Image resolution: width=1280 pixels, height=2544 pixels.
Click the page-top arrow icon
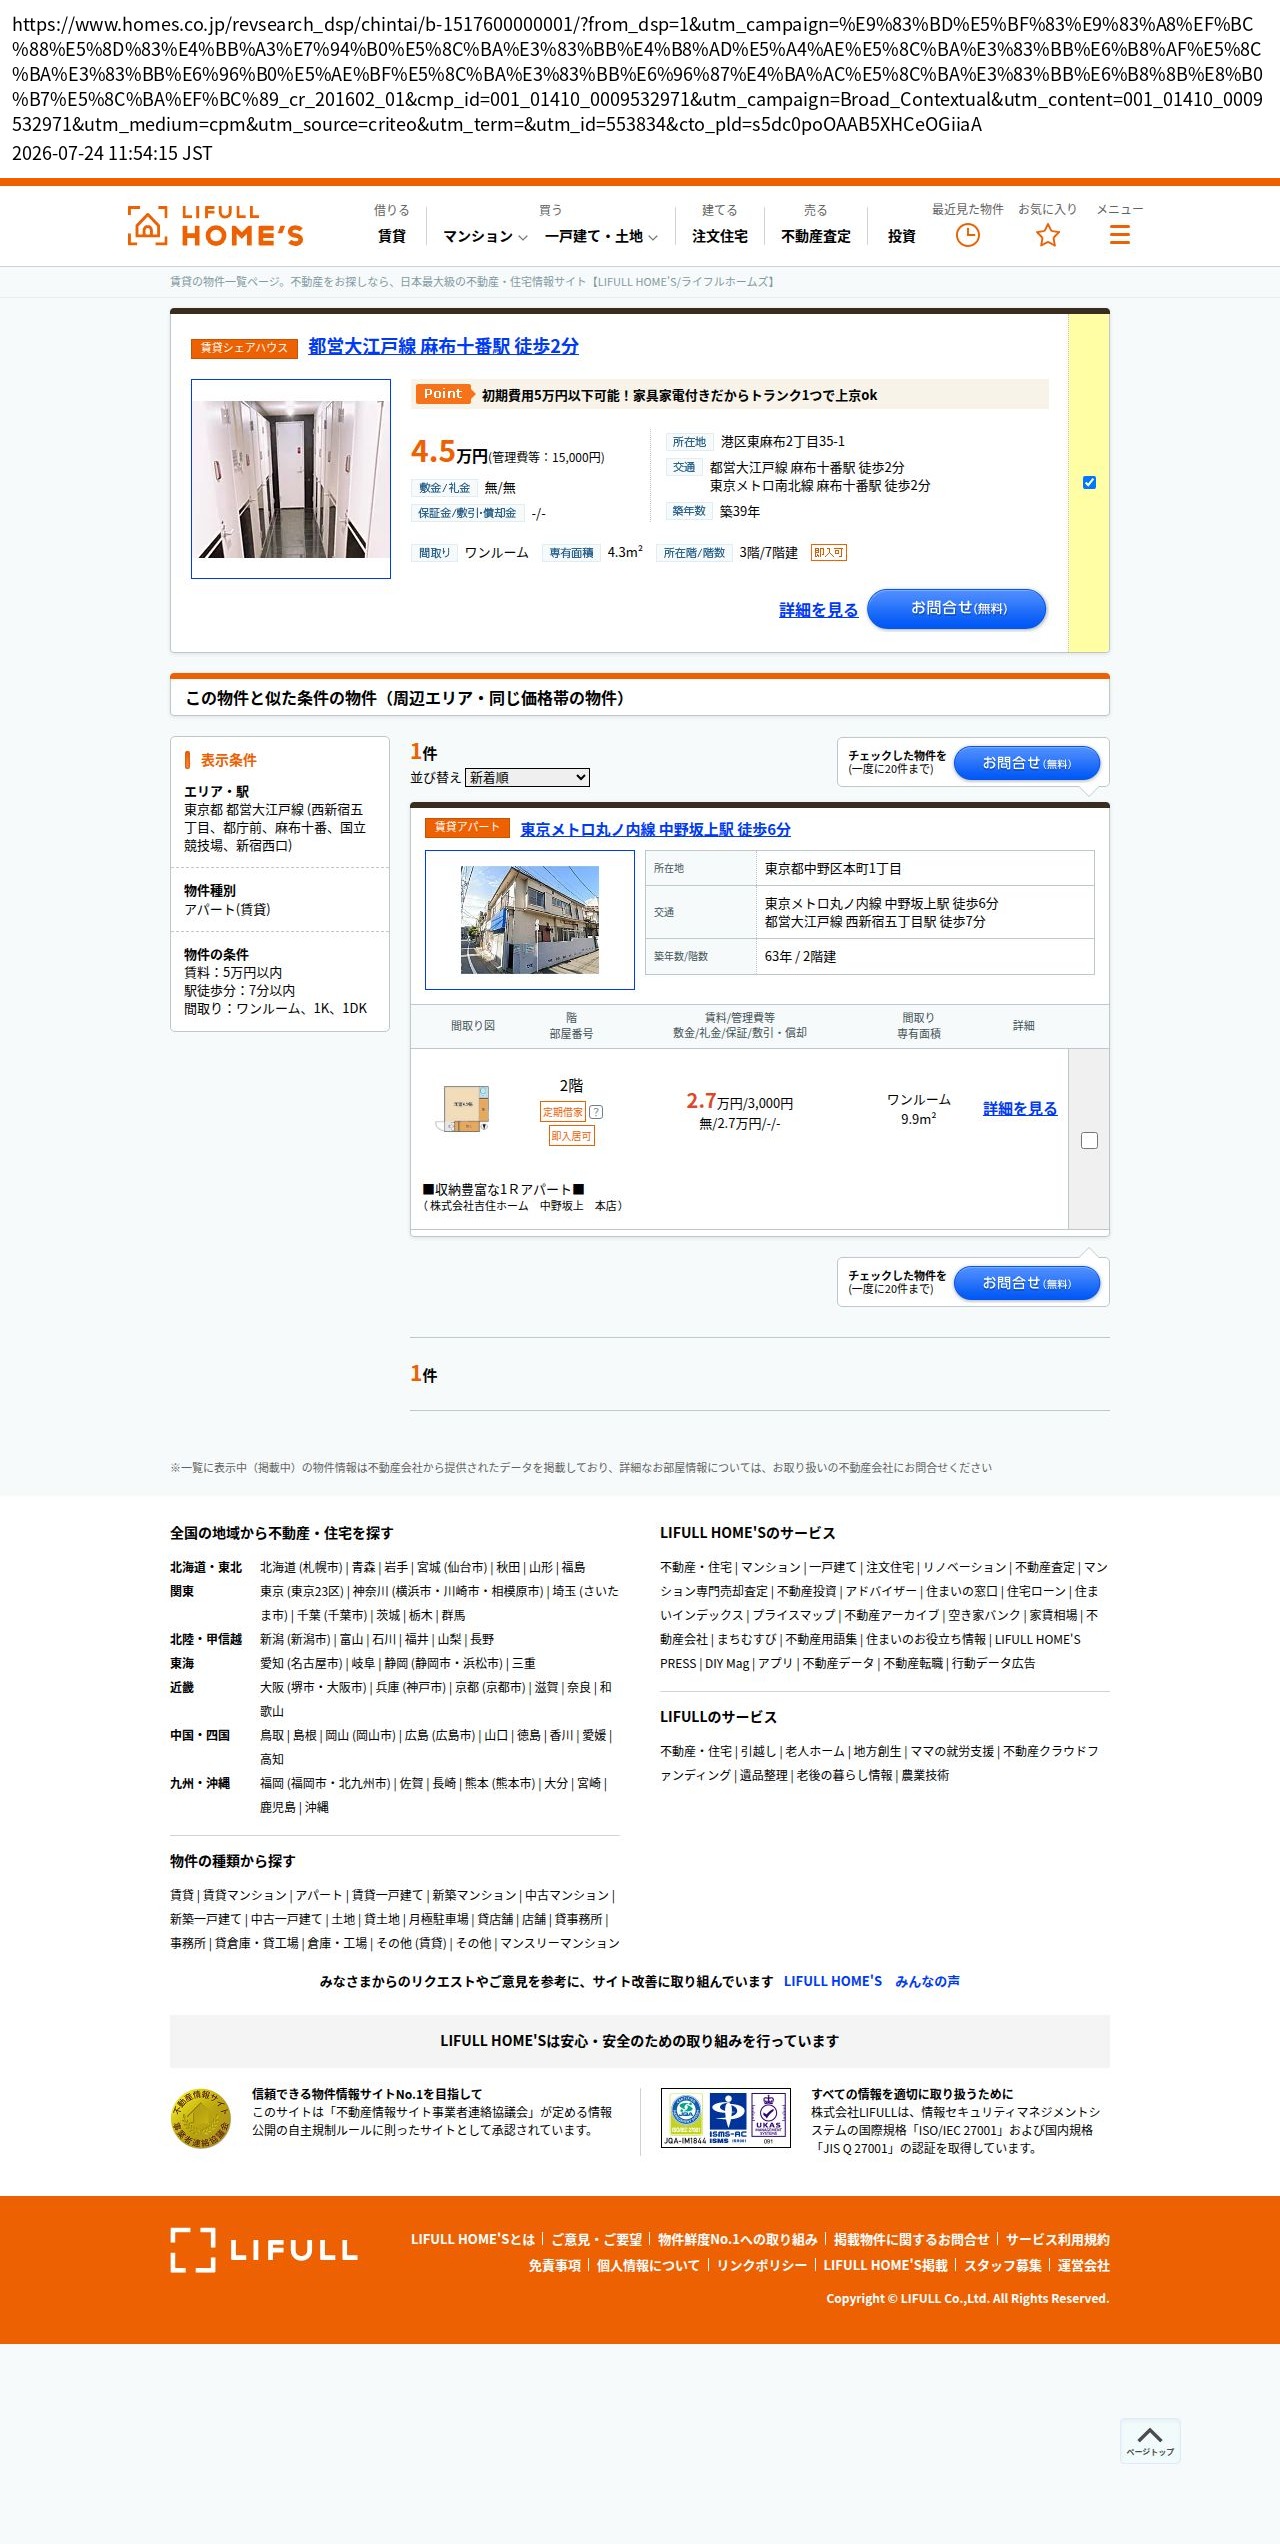click(x=1150, y=2440)
